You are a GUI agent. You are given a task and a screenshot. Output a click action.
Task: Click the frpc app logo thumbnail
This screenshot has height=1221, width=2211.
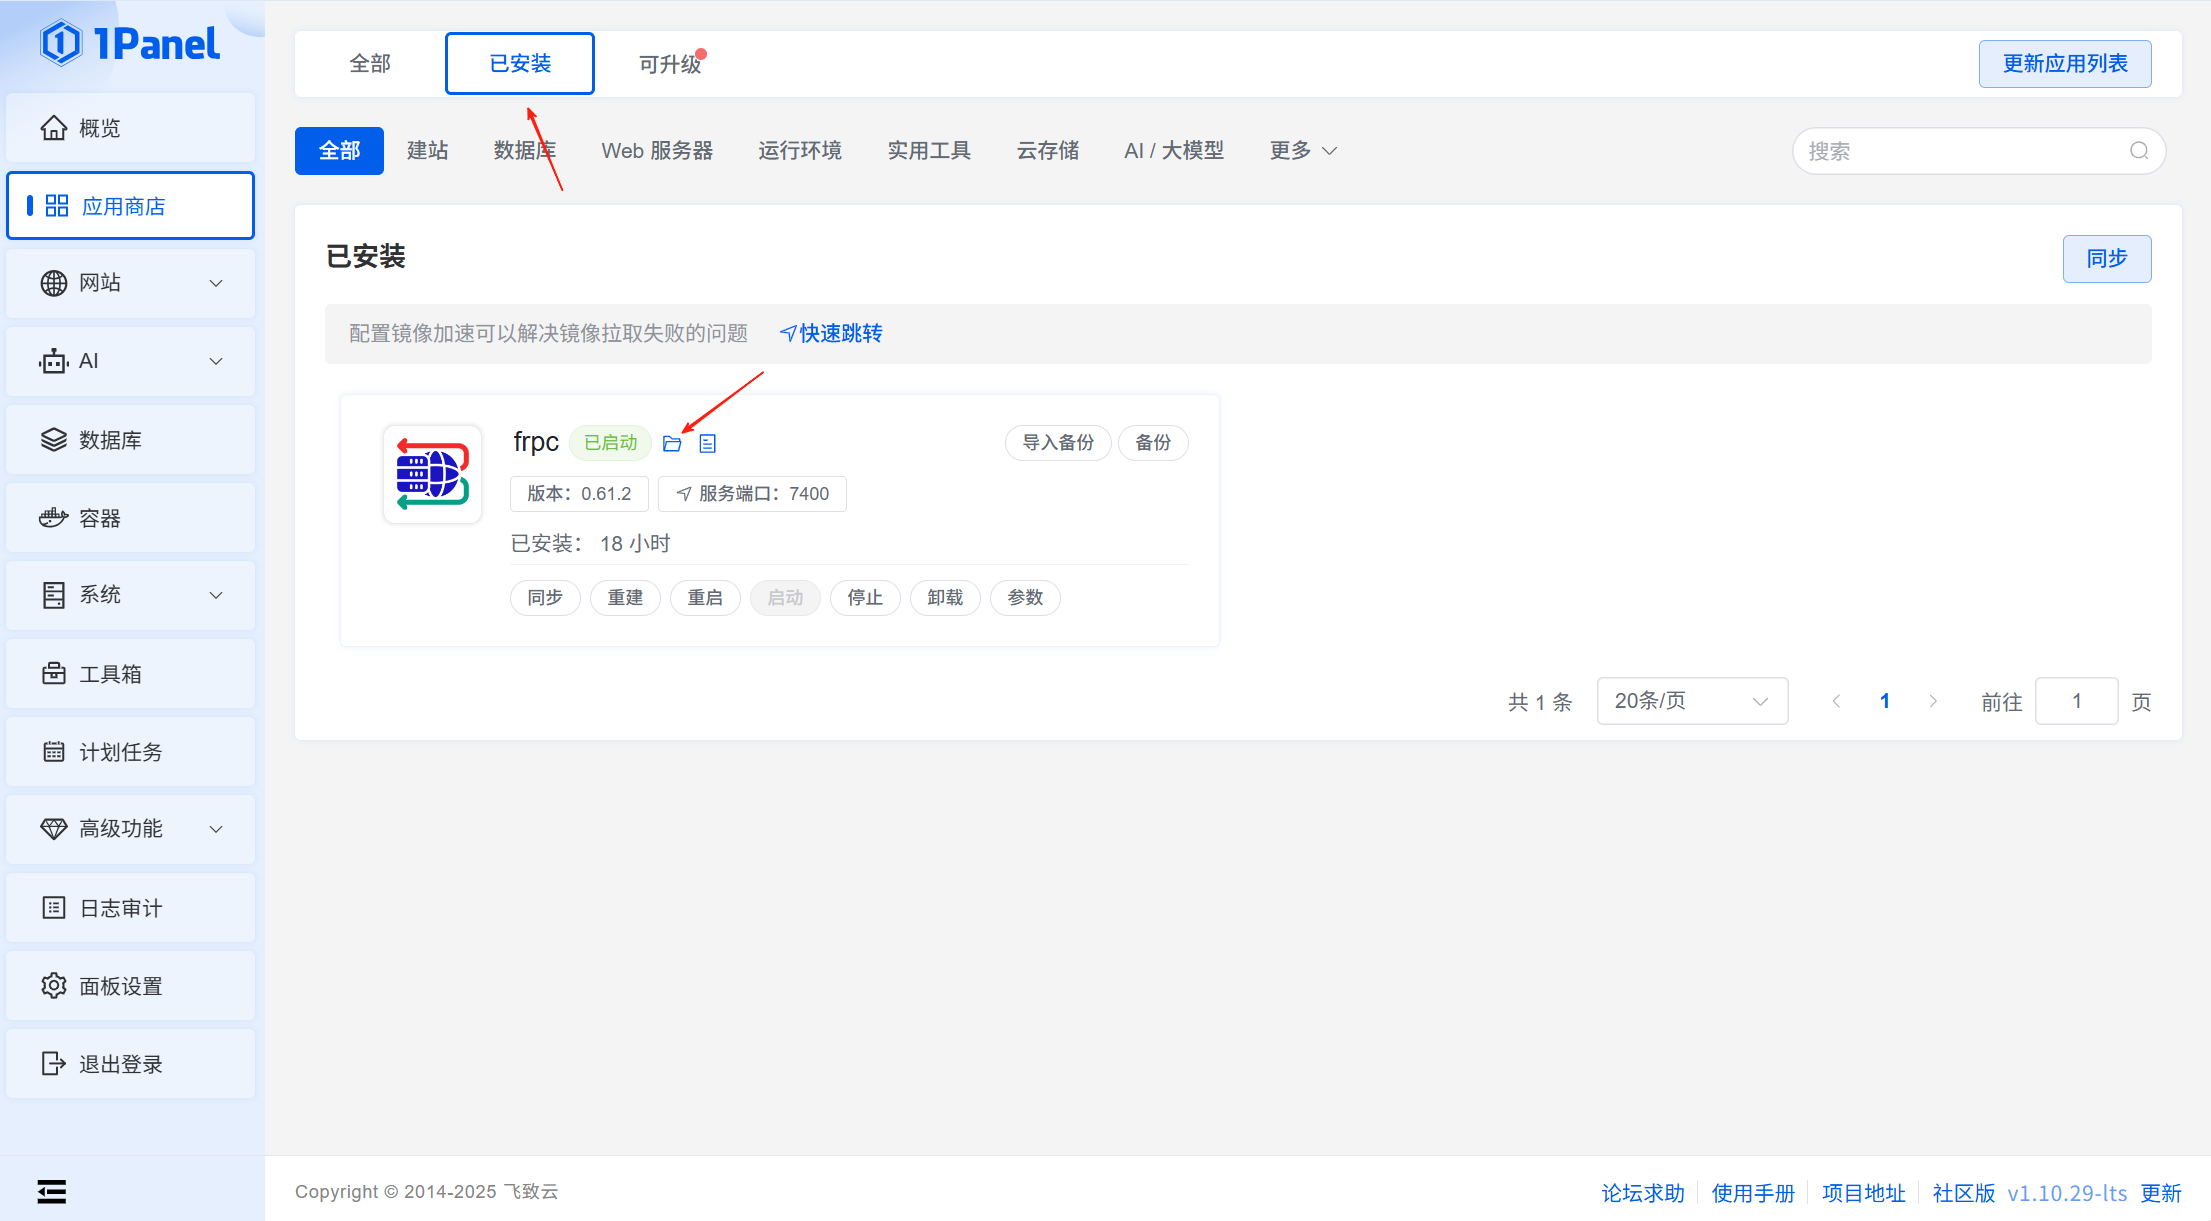[432, 474]
